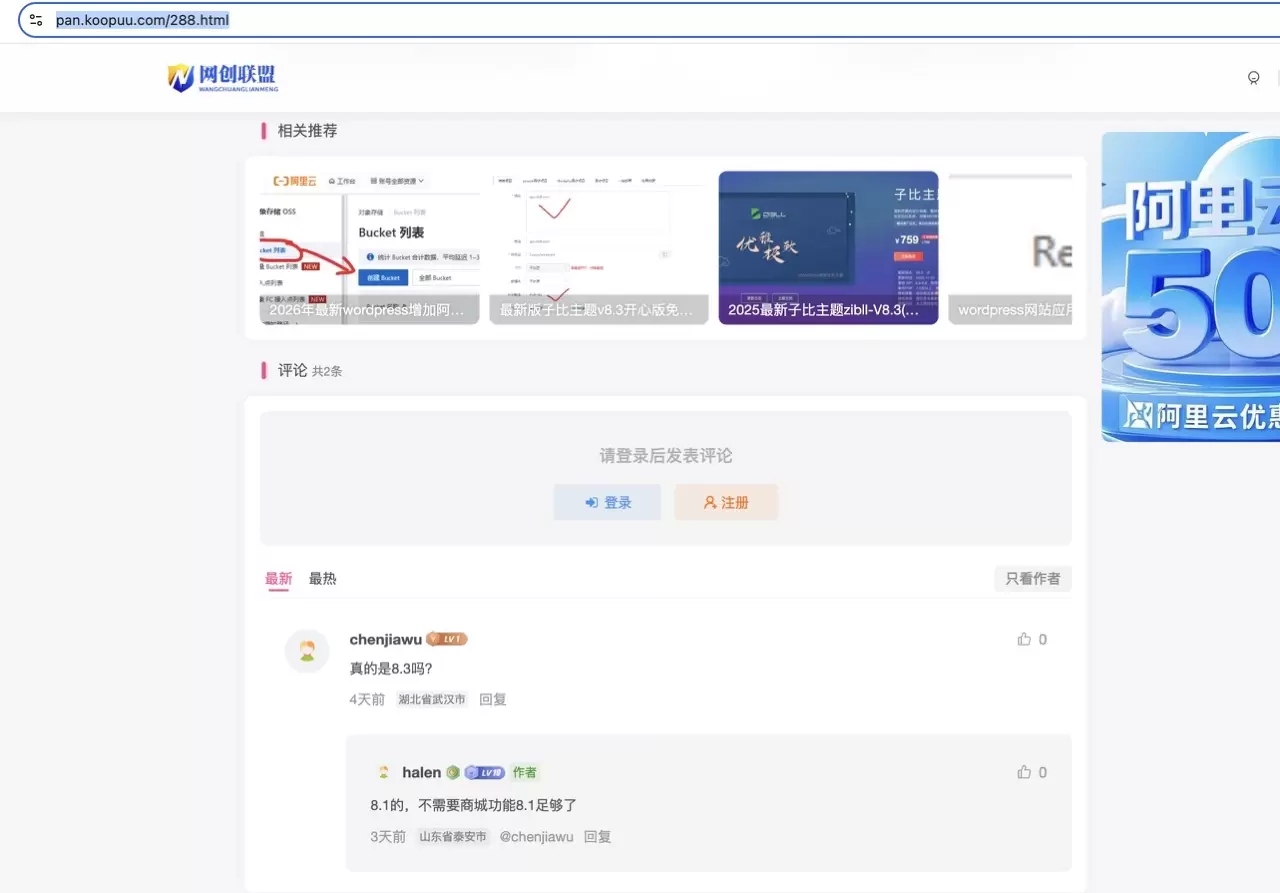Viewport: 1280px width, 893px height.
Task: Click the site info icon in address bar
Action: pyautogui.click(x=36, y=20)
